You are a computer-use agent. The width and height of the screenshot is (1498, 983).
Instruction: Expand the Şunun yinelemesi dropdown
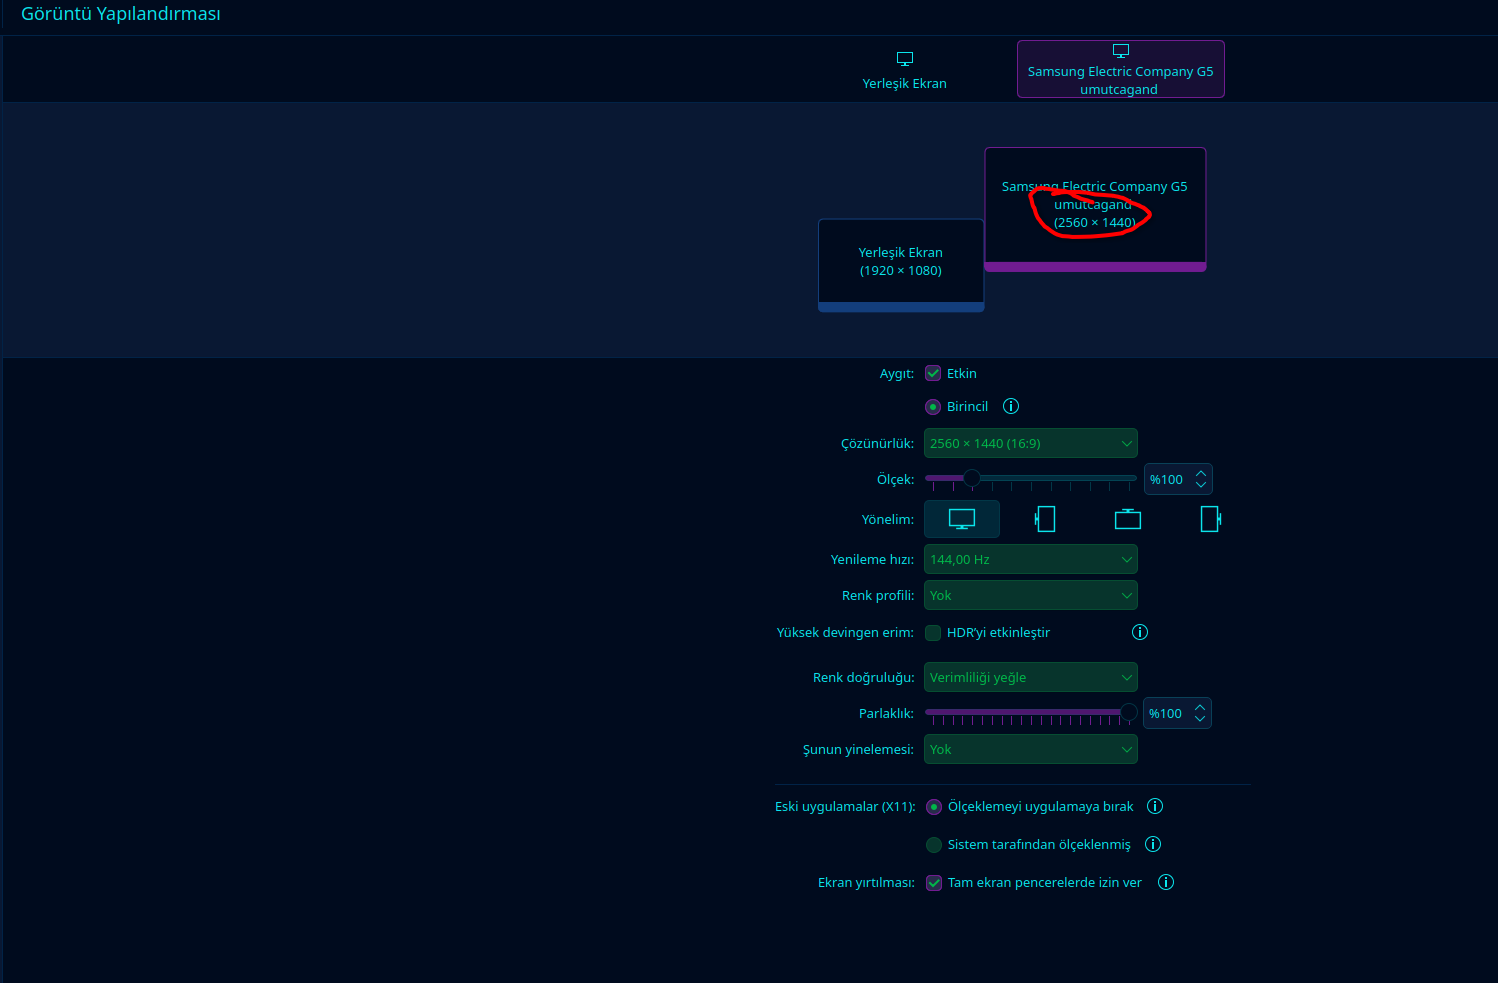1031,749
